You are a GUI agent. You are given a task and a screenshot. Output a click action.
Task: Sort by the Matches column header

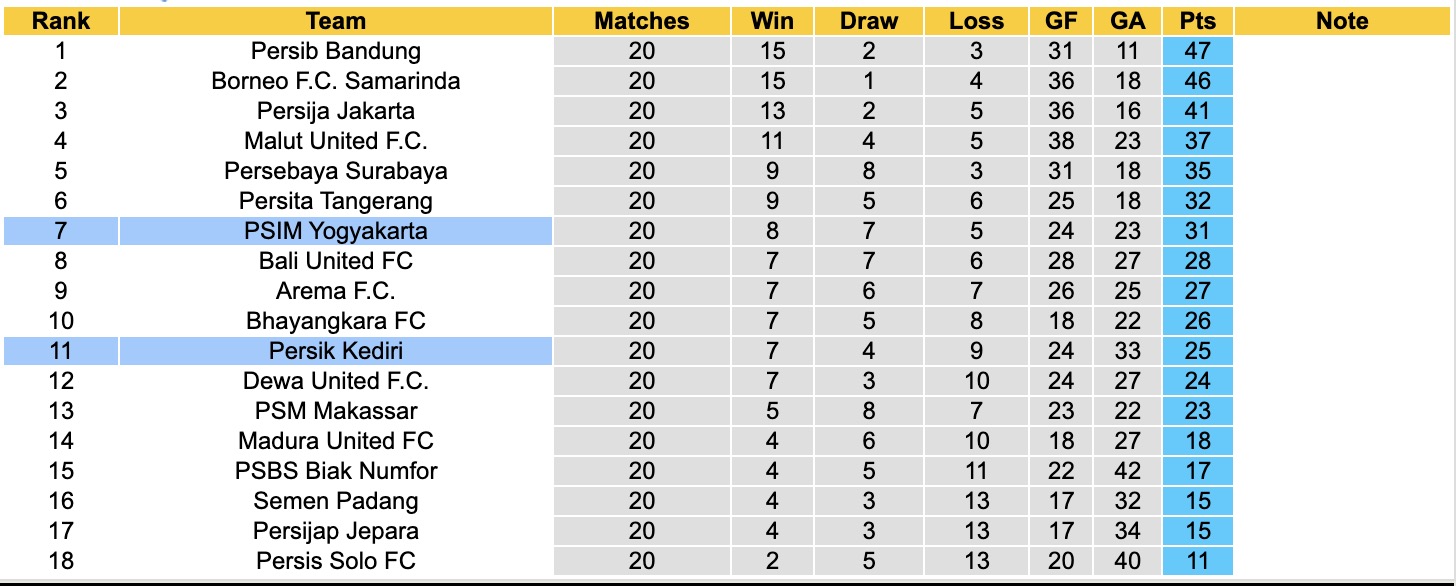click(x=642, y=21)
